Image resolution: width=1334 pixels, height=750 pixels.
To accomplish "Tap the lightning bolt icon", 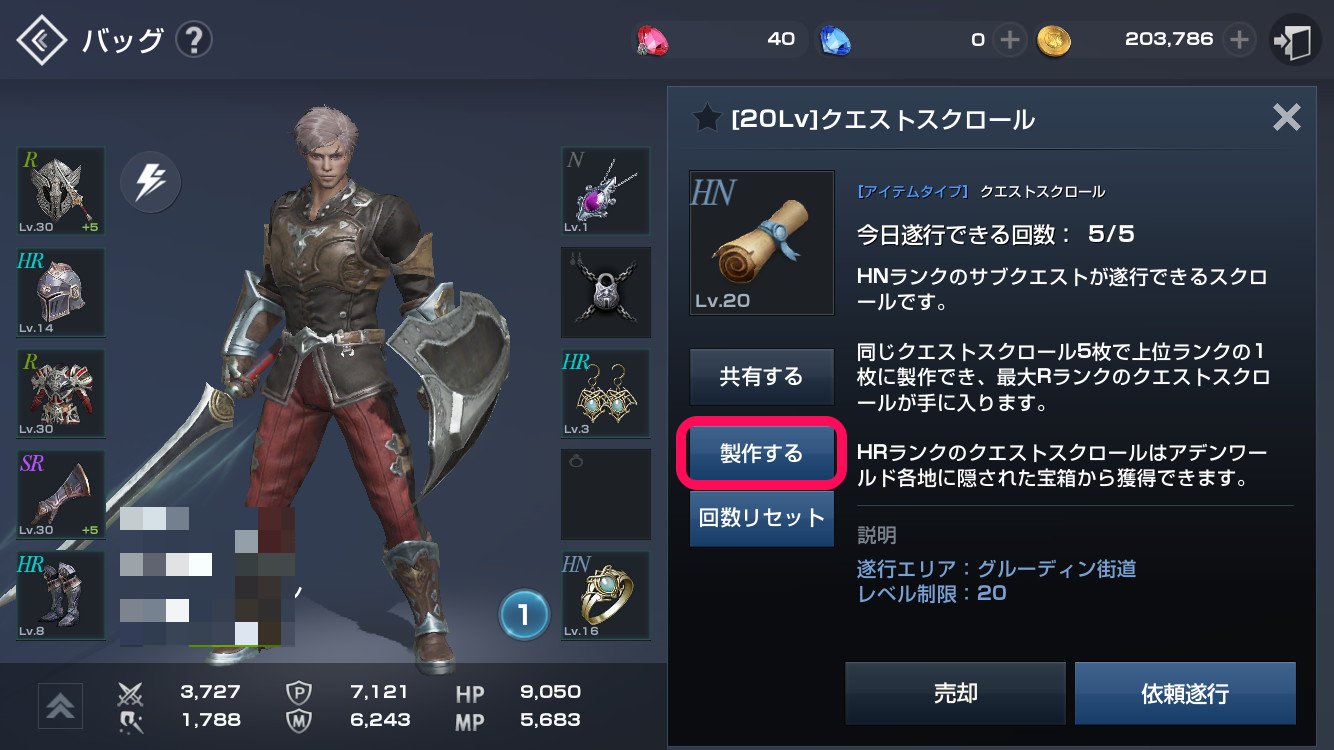I will tap(150, 182).
